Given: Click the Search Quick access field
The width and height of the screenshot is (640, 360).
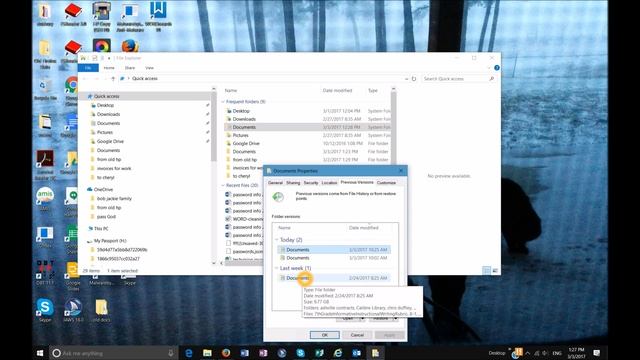Looking at the screenshot, I should point(458,78).
